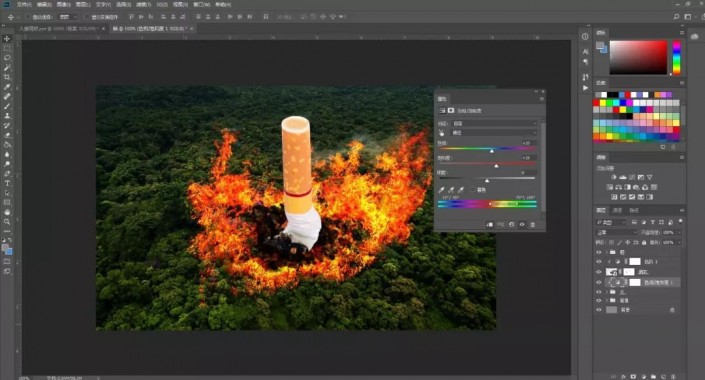The width and height of the screenshot is (705, 380).
Task: Select the Move tool
Action: coord(7,39)
